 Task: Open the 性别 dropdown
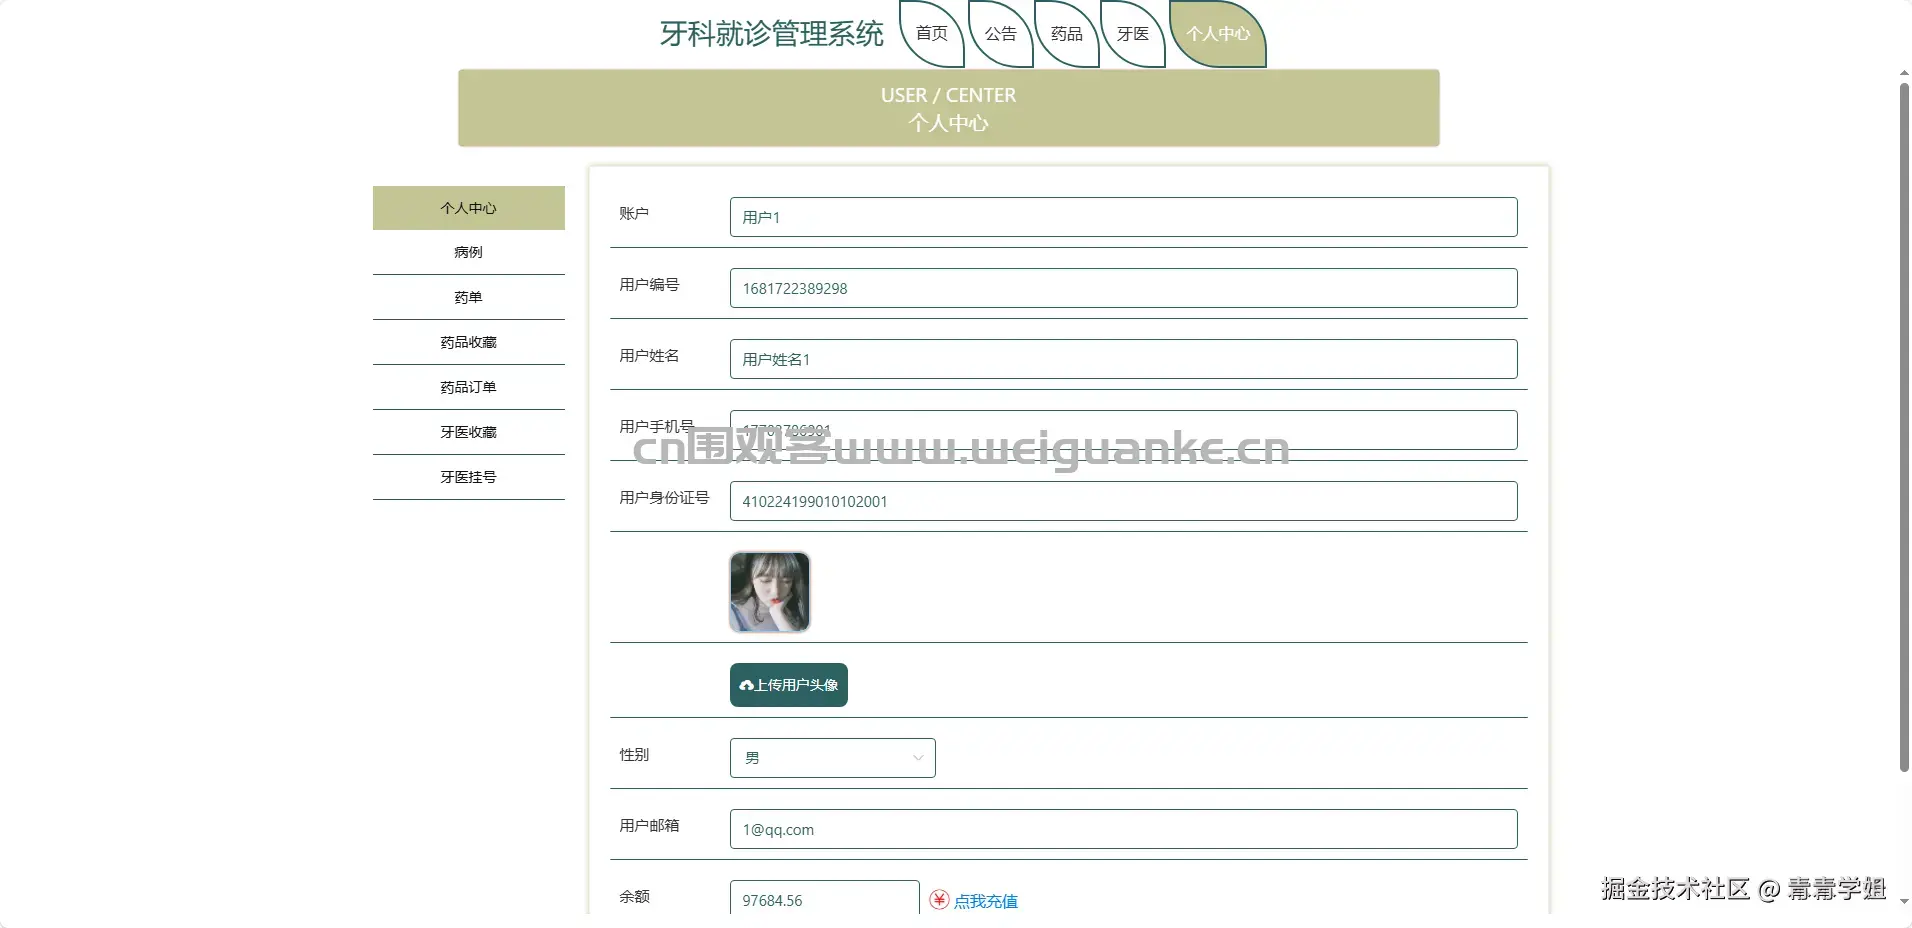pyautogui.click(x=833, y=758)
